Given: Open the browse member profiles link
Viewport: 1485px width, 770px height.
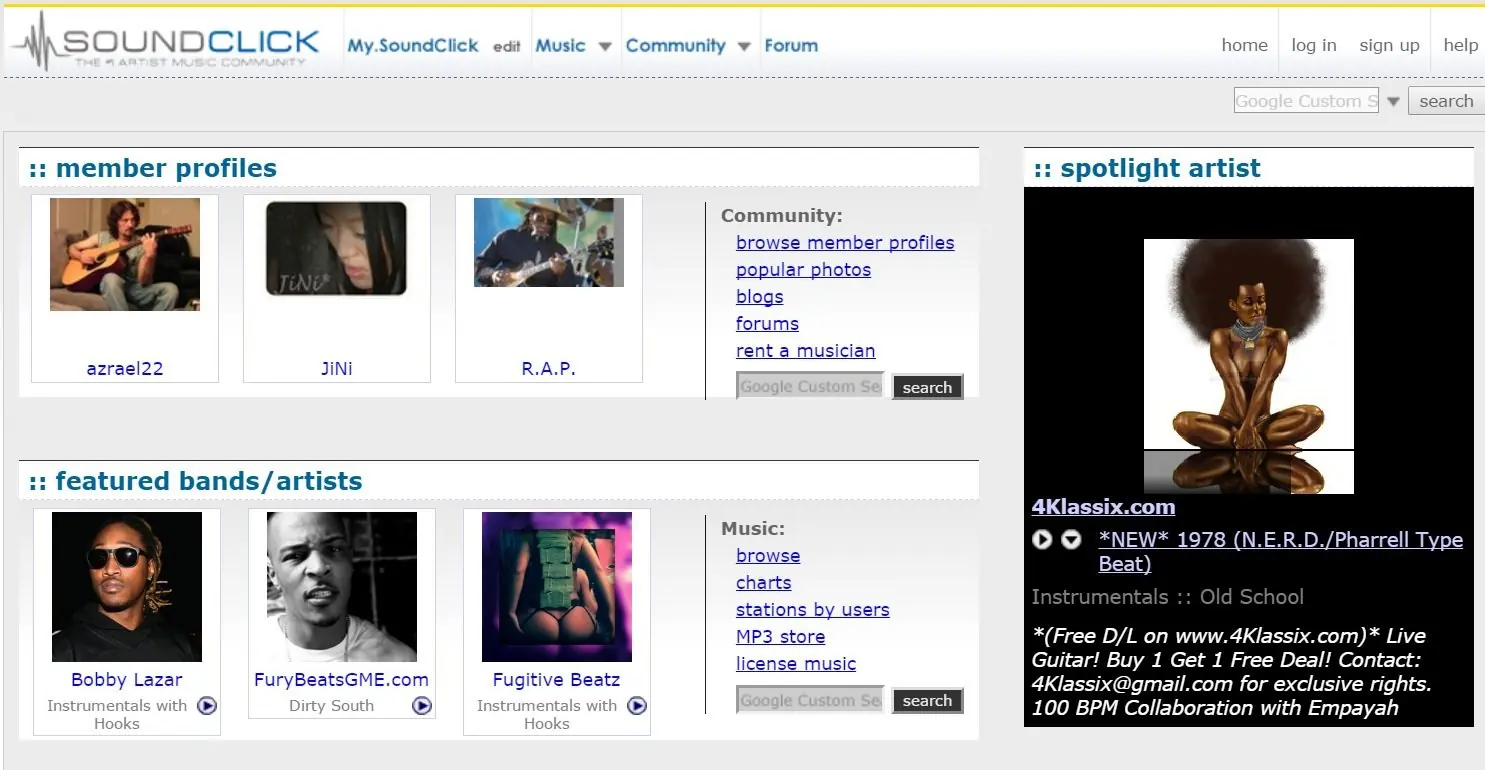Looking at the screenshot, I should [x=845, y=243].
